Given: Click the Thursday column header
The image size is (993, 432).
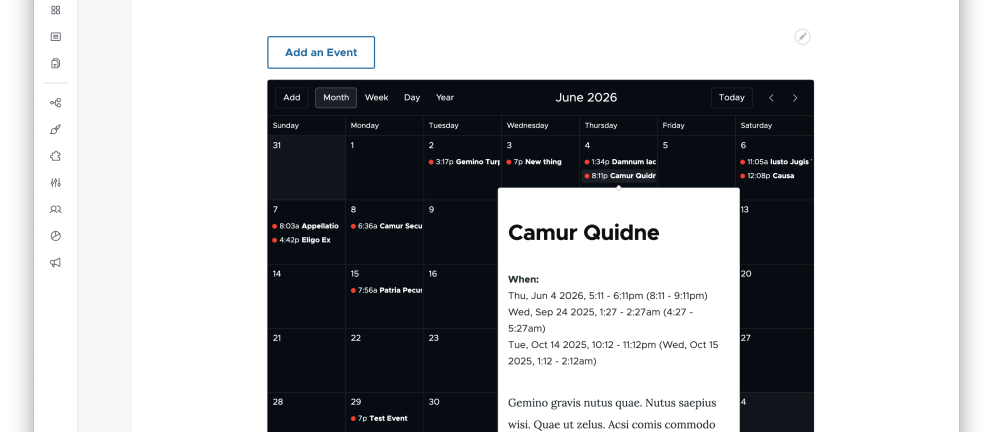Looking at the screenshot, I should click(x=601, y=125).
